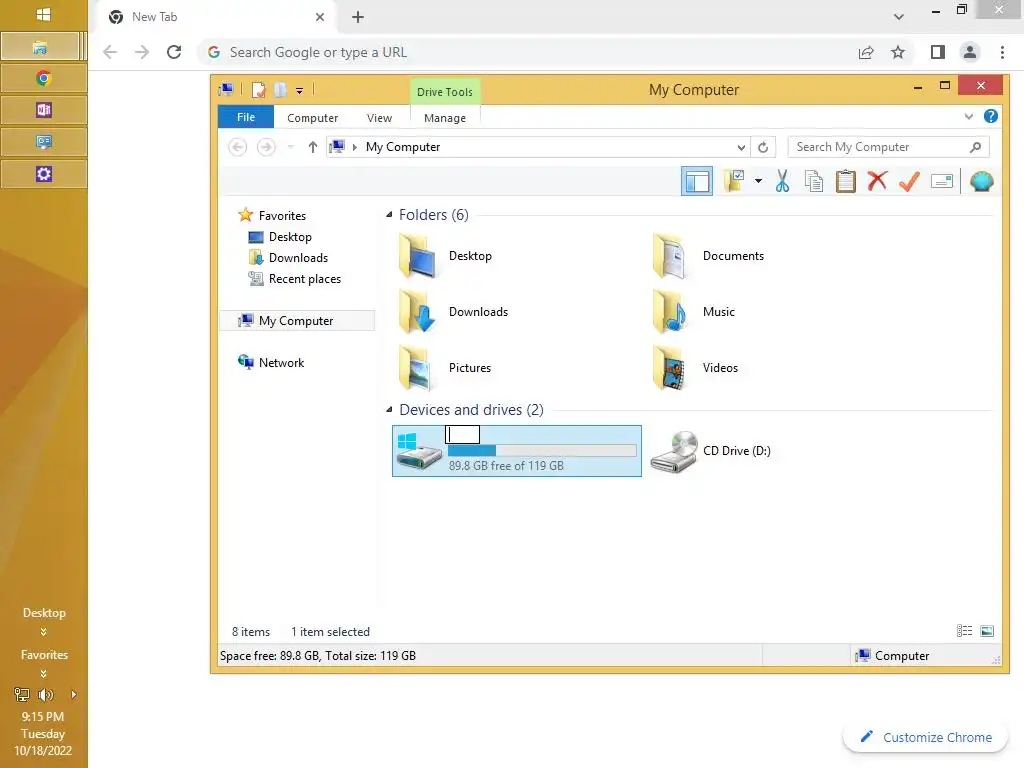Screen dimensions: 1024x768
Task: Click the drive rename text box
Action: coord(462,434)
